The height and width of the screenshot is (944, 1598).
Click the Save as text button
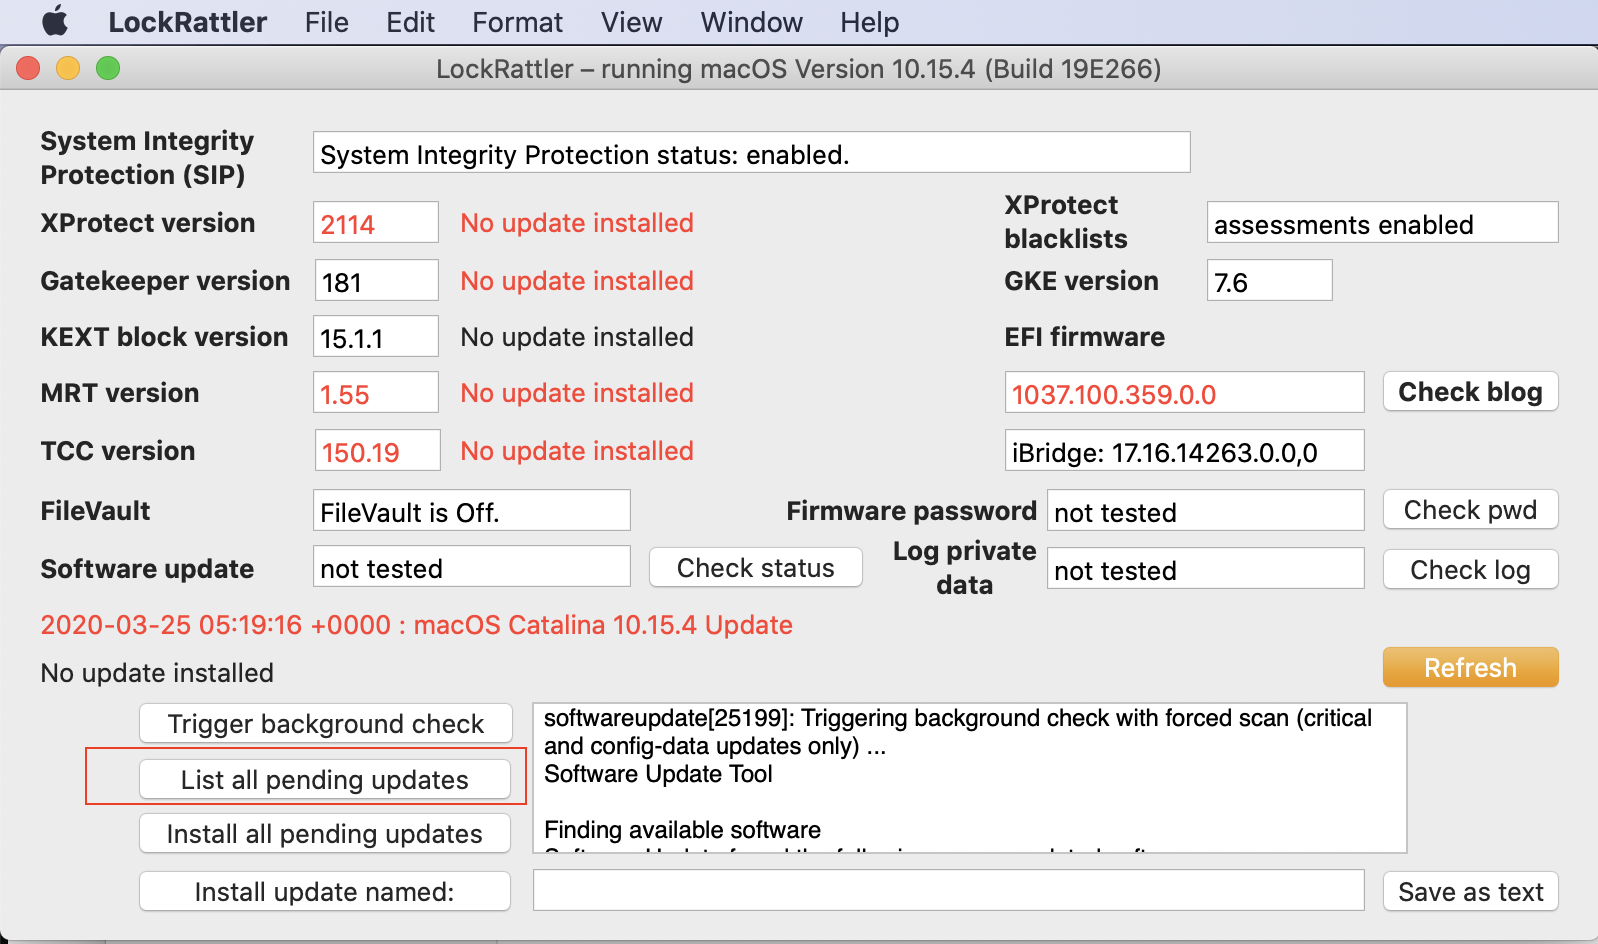(x=1470, y=891)
